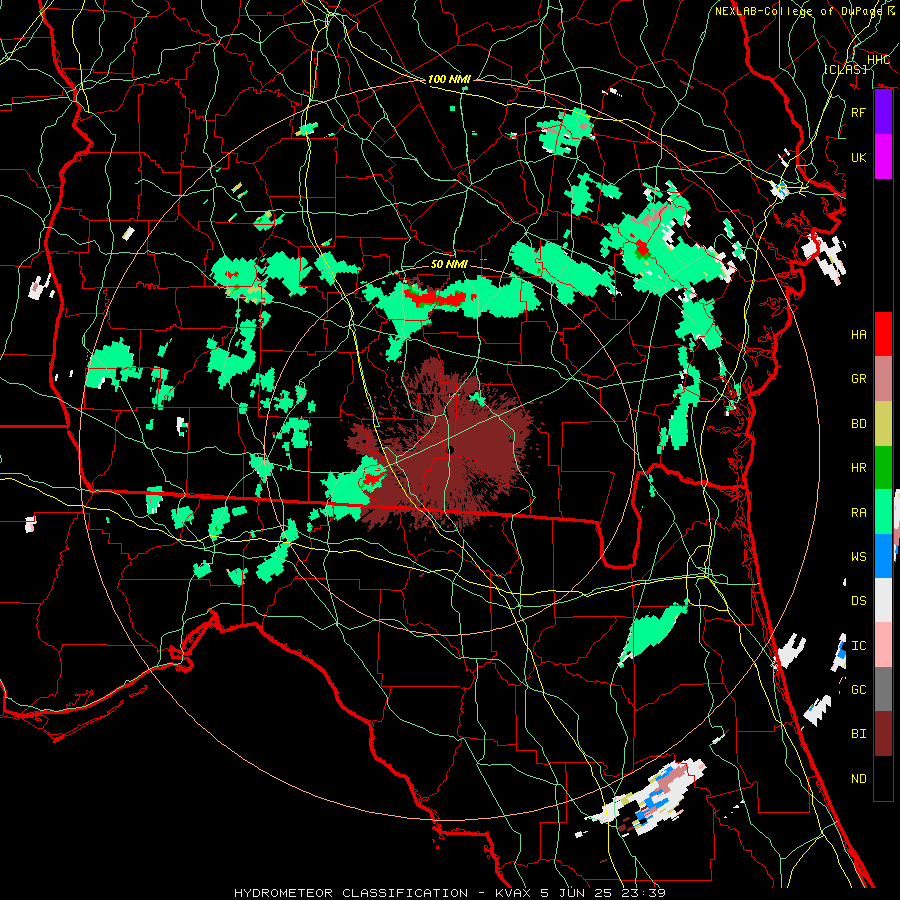
Task: Click the DS legend label
Action: (x=859, y=600)
